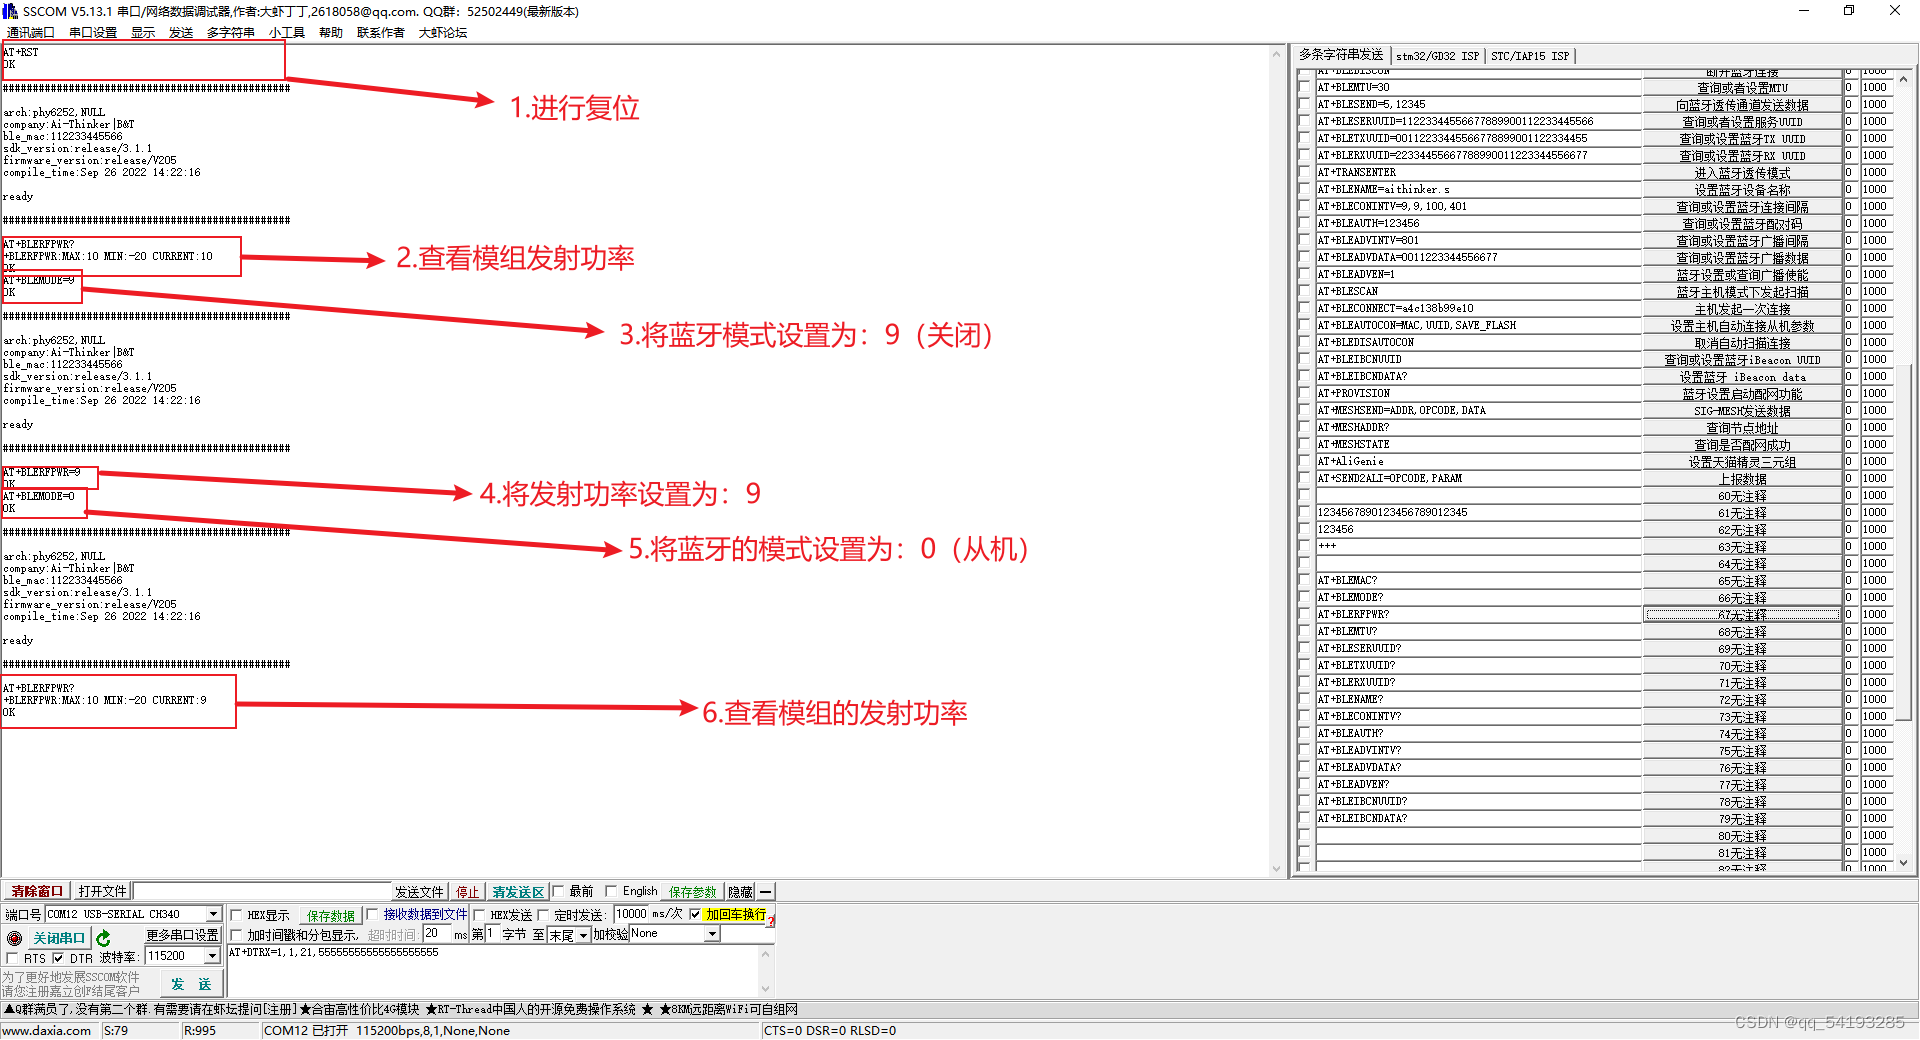
Task: Click the AT+BLENAME=aithinker.s command field
Action: tap(1478, 190)
